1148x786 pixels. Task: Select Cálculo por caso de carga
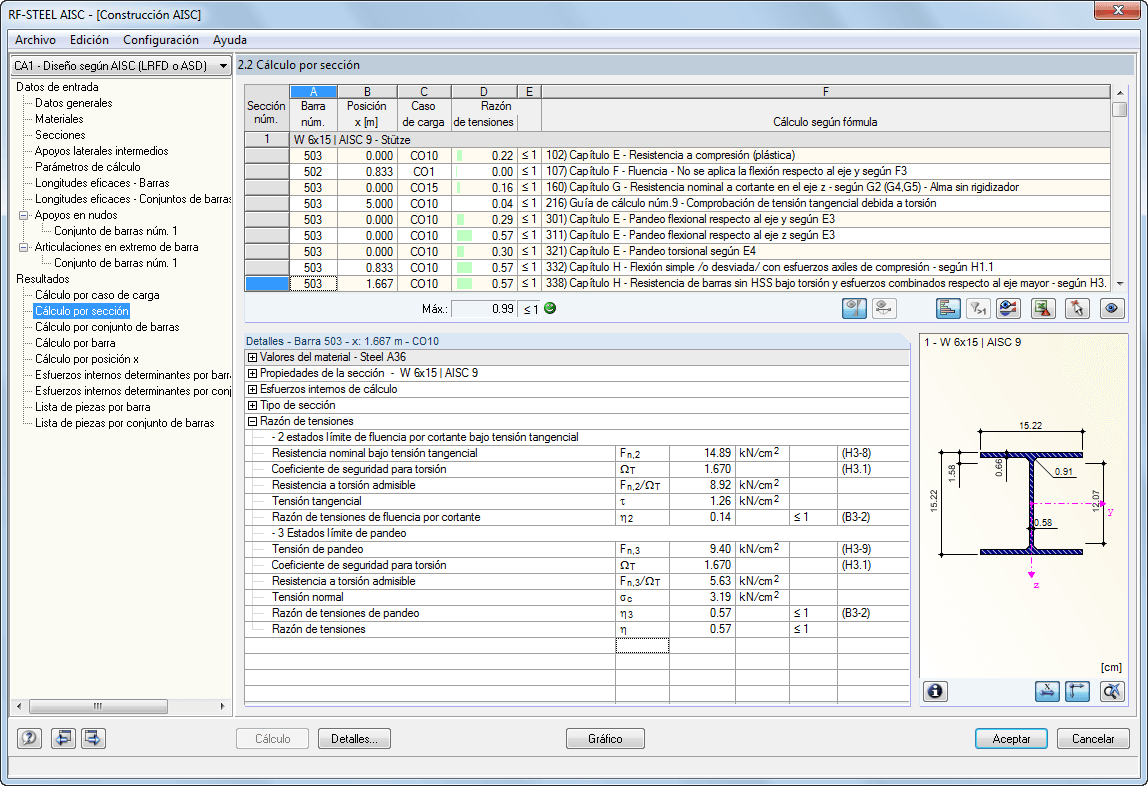(97, 296)
